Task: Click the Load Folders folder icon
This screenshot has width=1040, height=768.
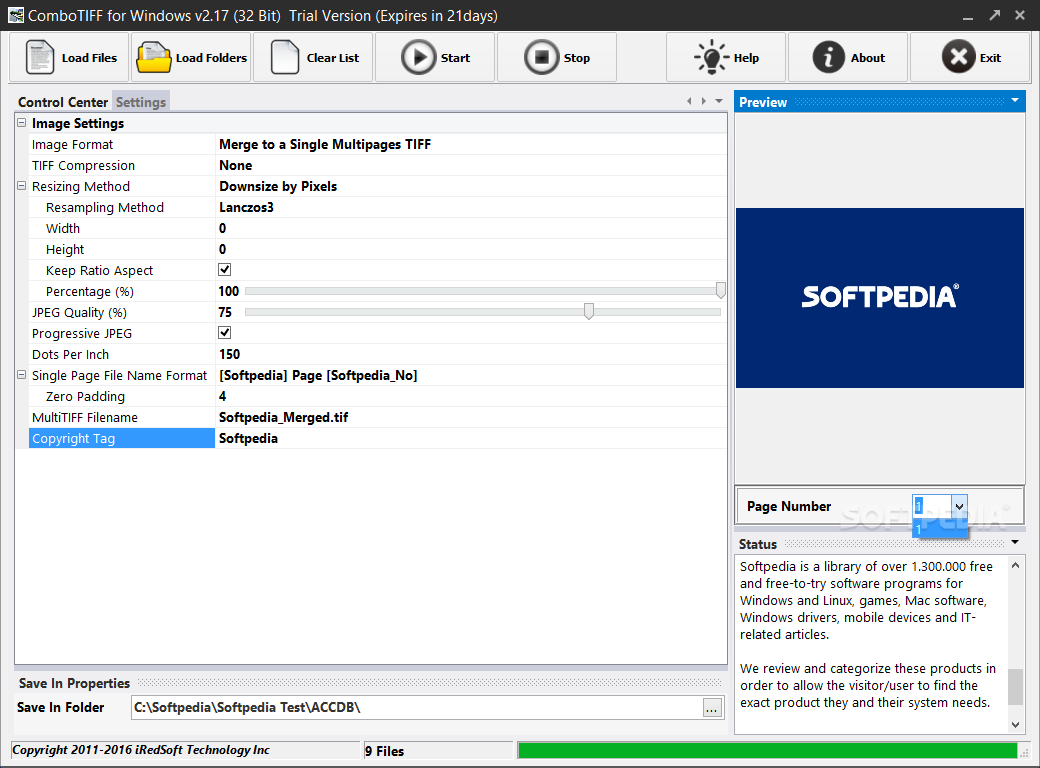Action: [153, 58]
